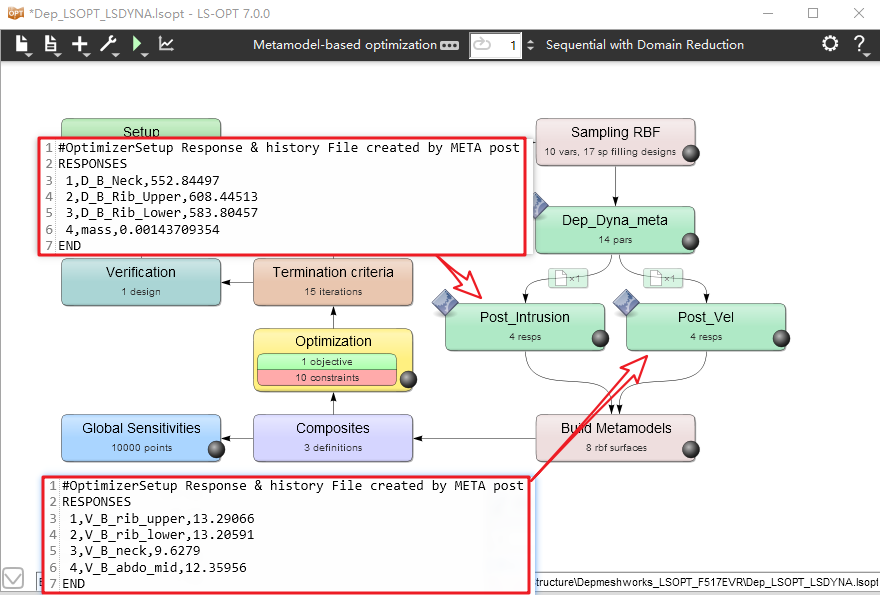Open the wrench Tools icon

pos(108,43)
